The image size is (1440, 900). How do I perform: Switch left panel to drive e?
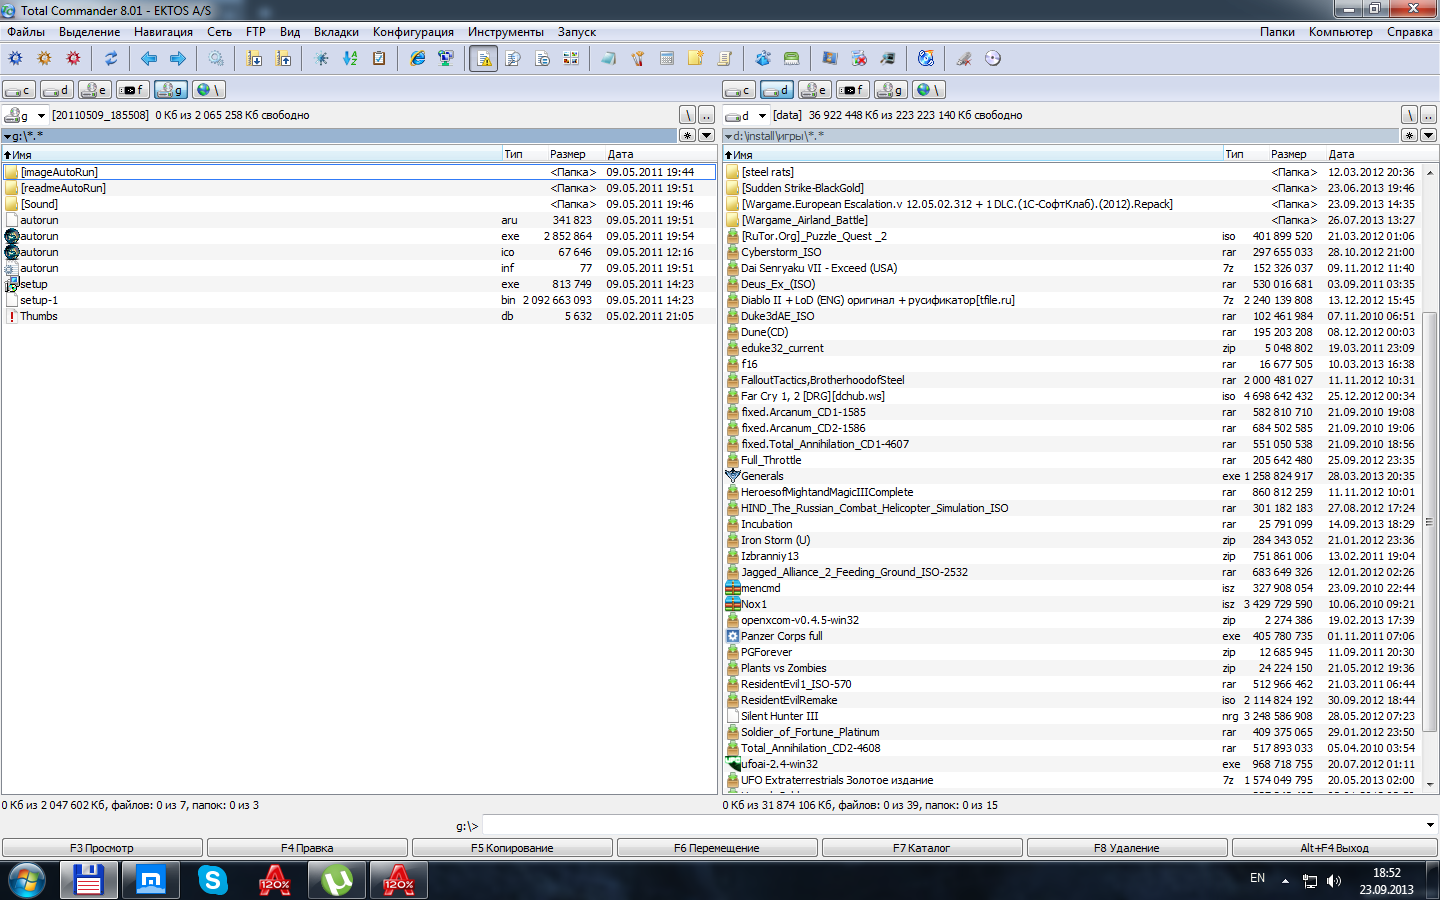point(95,90)
